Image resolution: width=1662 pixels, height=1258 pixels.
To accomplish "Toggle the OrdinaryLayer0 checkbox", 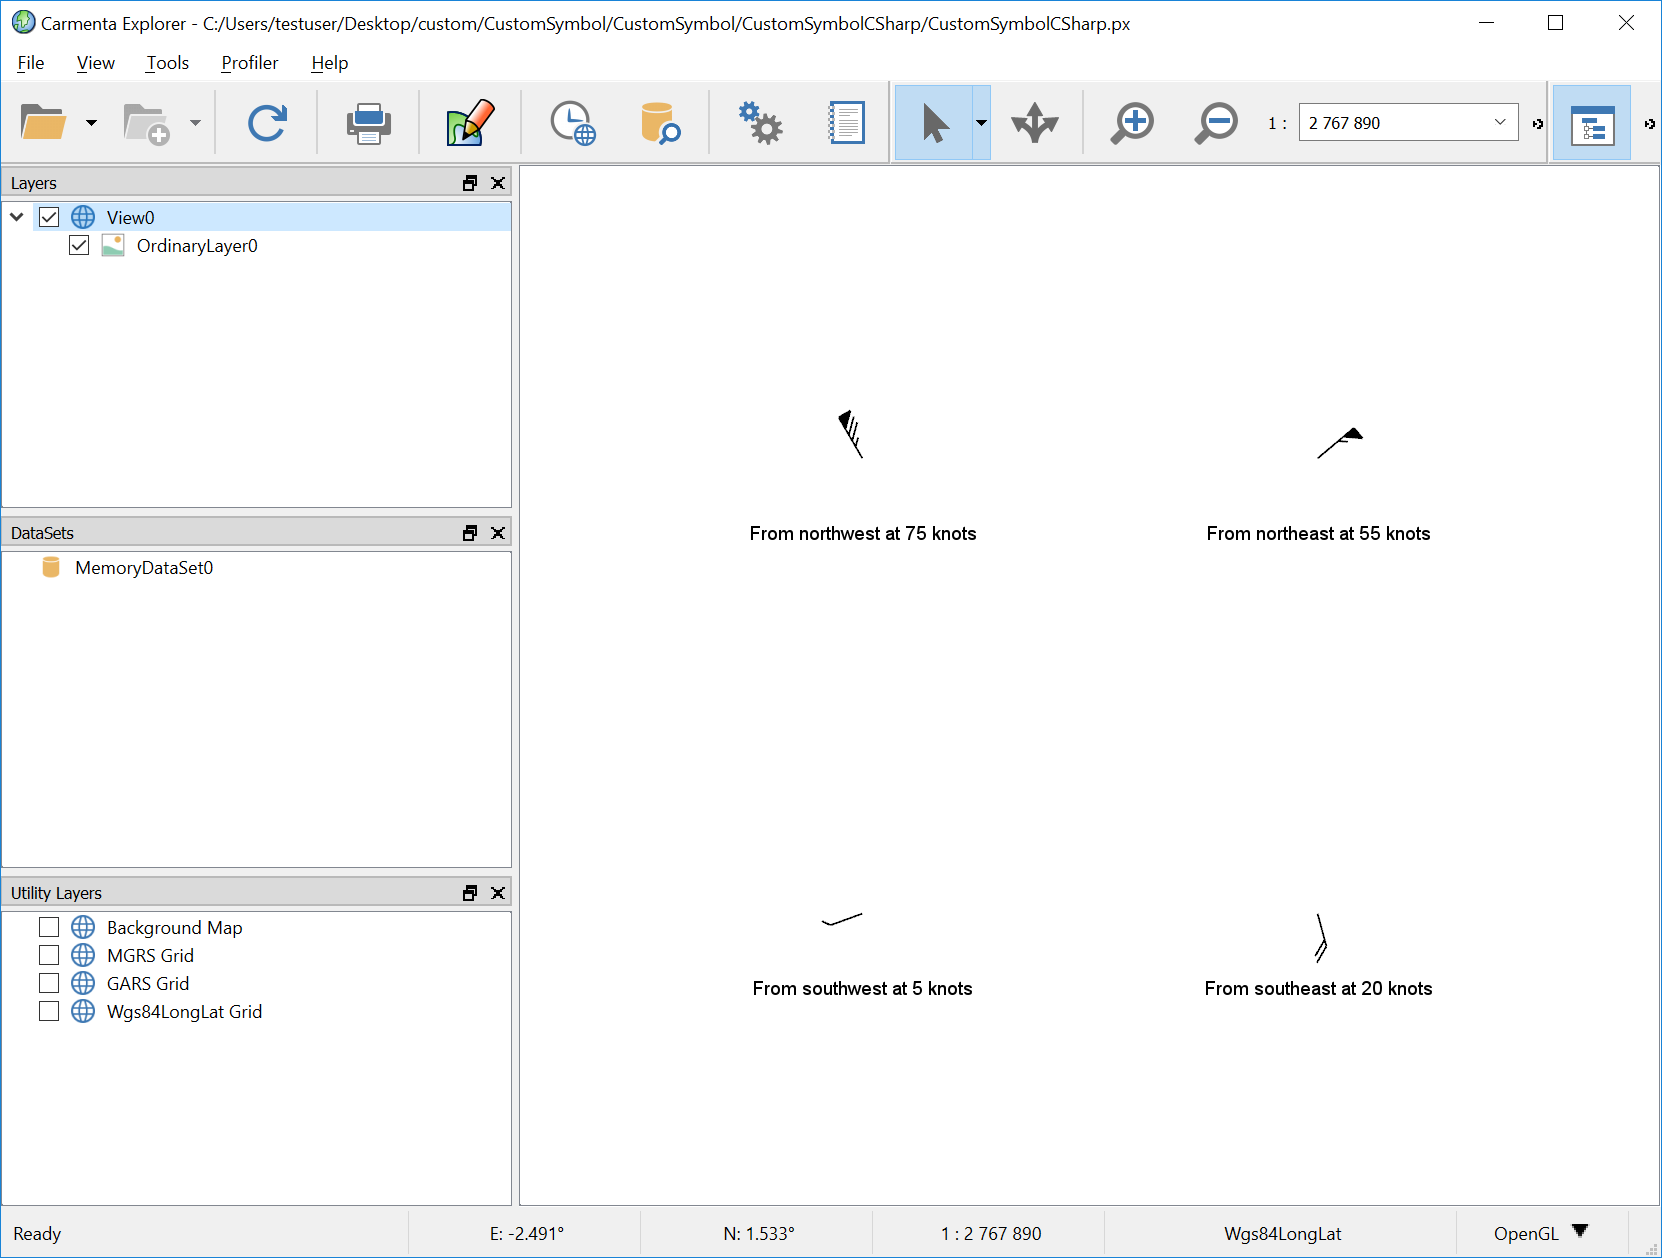I will pos(79,245).
